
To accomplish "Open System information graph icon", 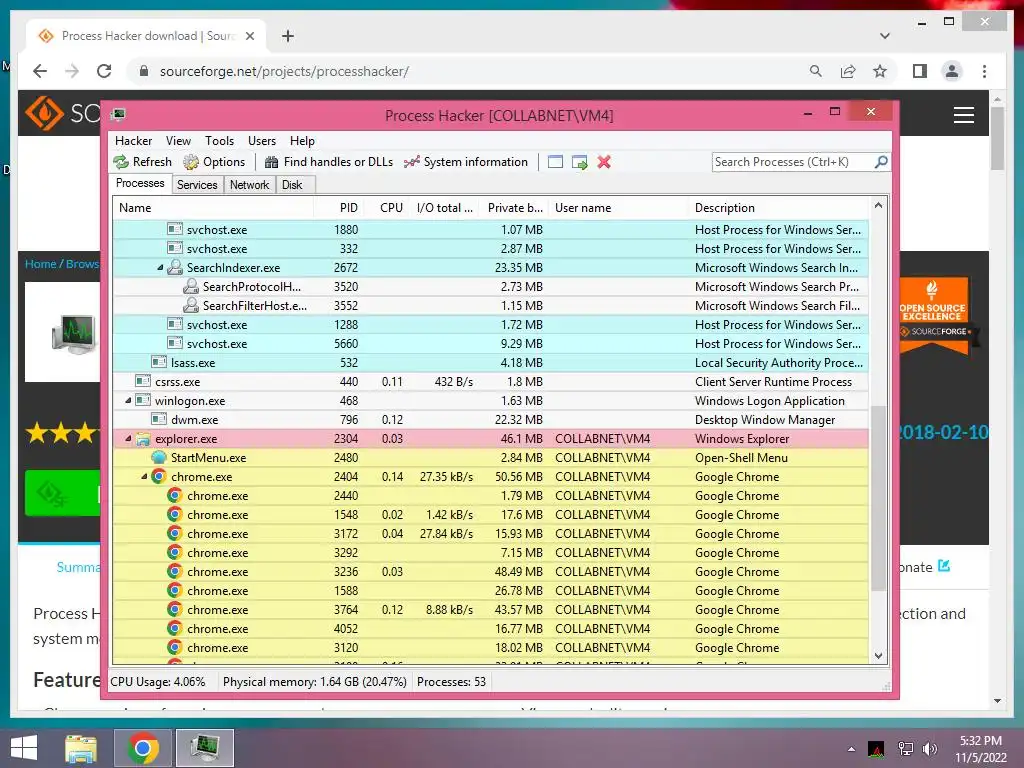I will coord(411,162).
